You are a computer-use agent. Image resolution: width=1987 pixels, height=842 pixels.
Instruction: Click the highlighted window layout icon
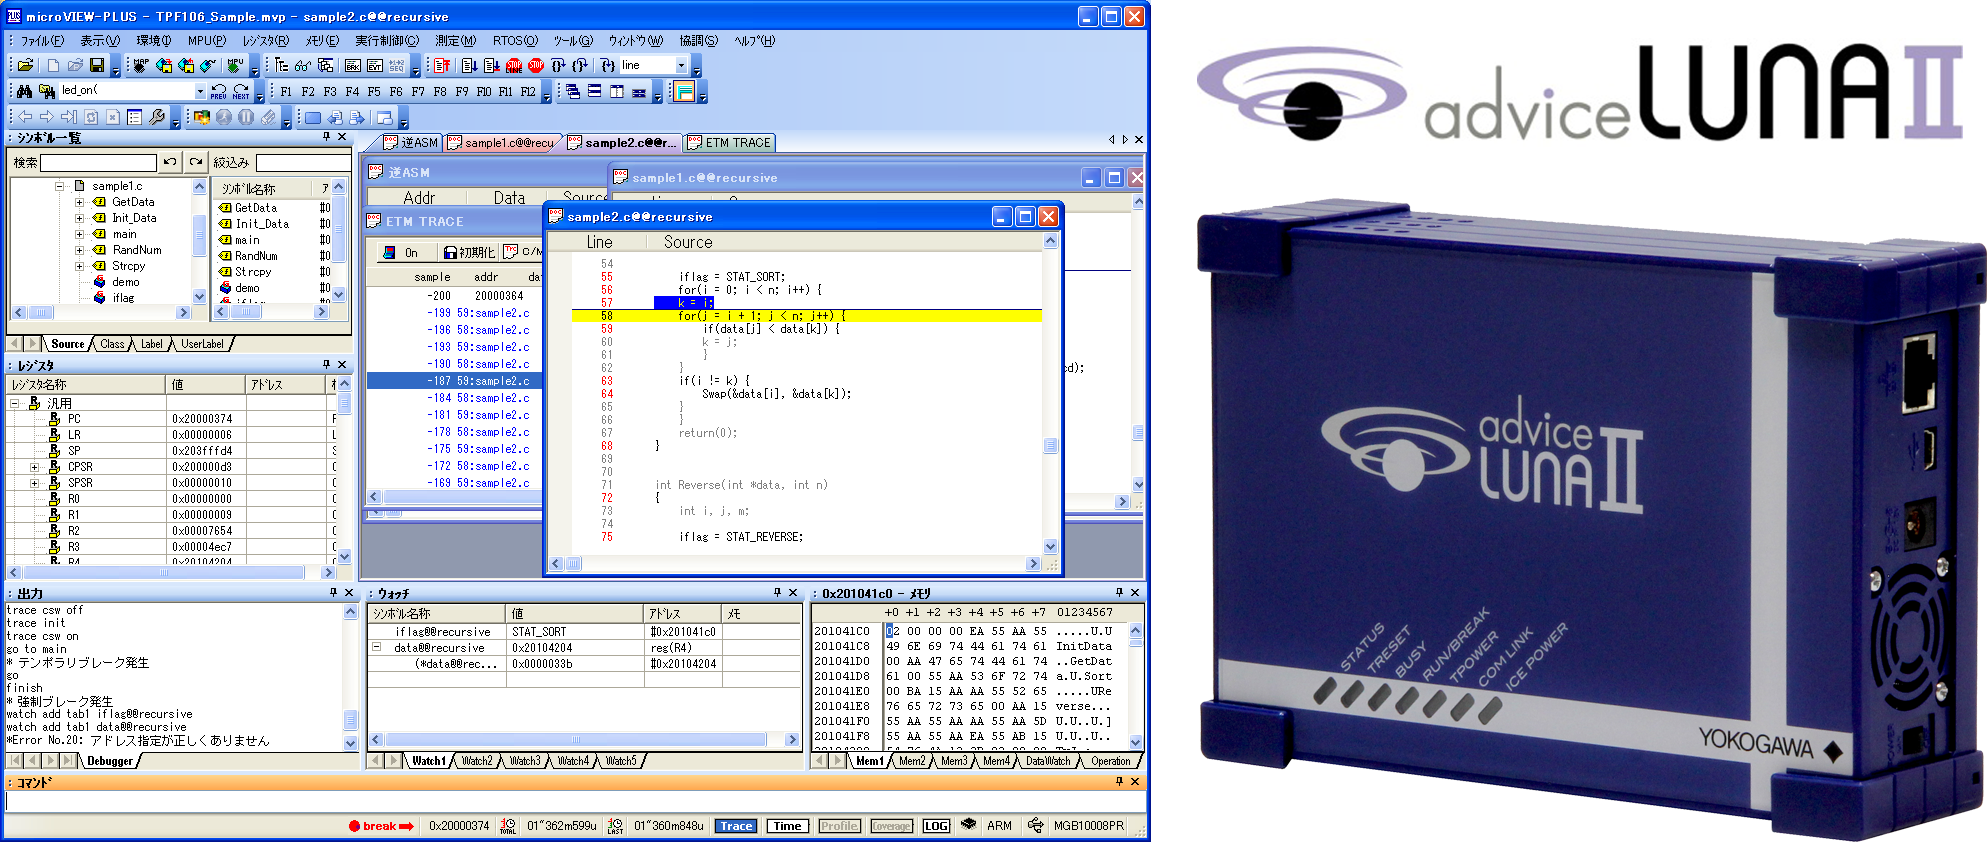(x=684, y=92)
